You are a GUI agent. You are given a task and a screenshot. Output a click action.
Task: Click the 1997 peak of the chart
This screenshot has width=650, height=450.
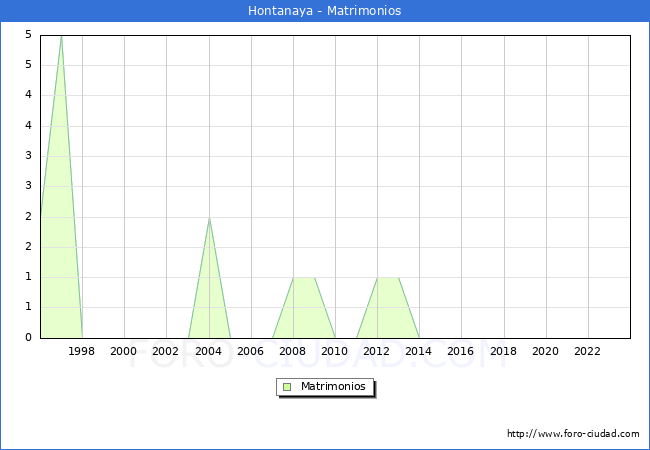click(61, 36)
